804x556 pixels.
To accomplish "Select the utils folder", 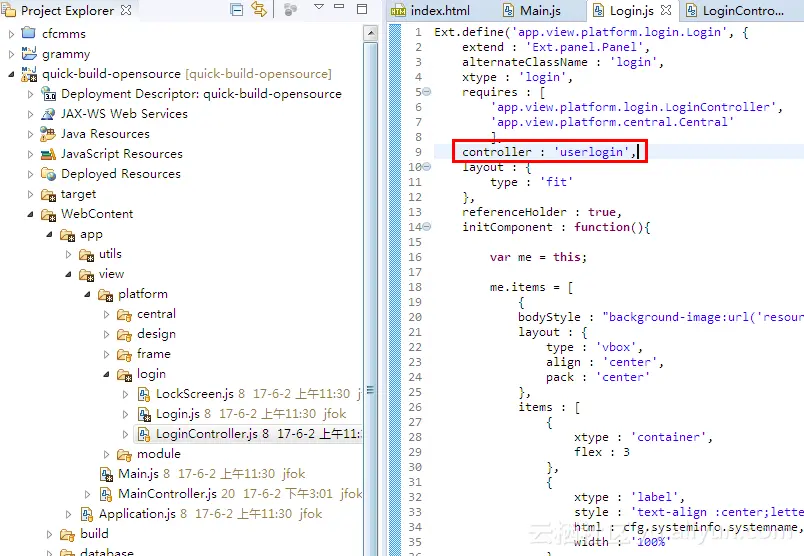I will pyautogui.click(x=110, y=254).
